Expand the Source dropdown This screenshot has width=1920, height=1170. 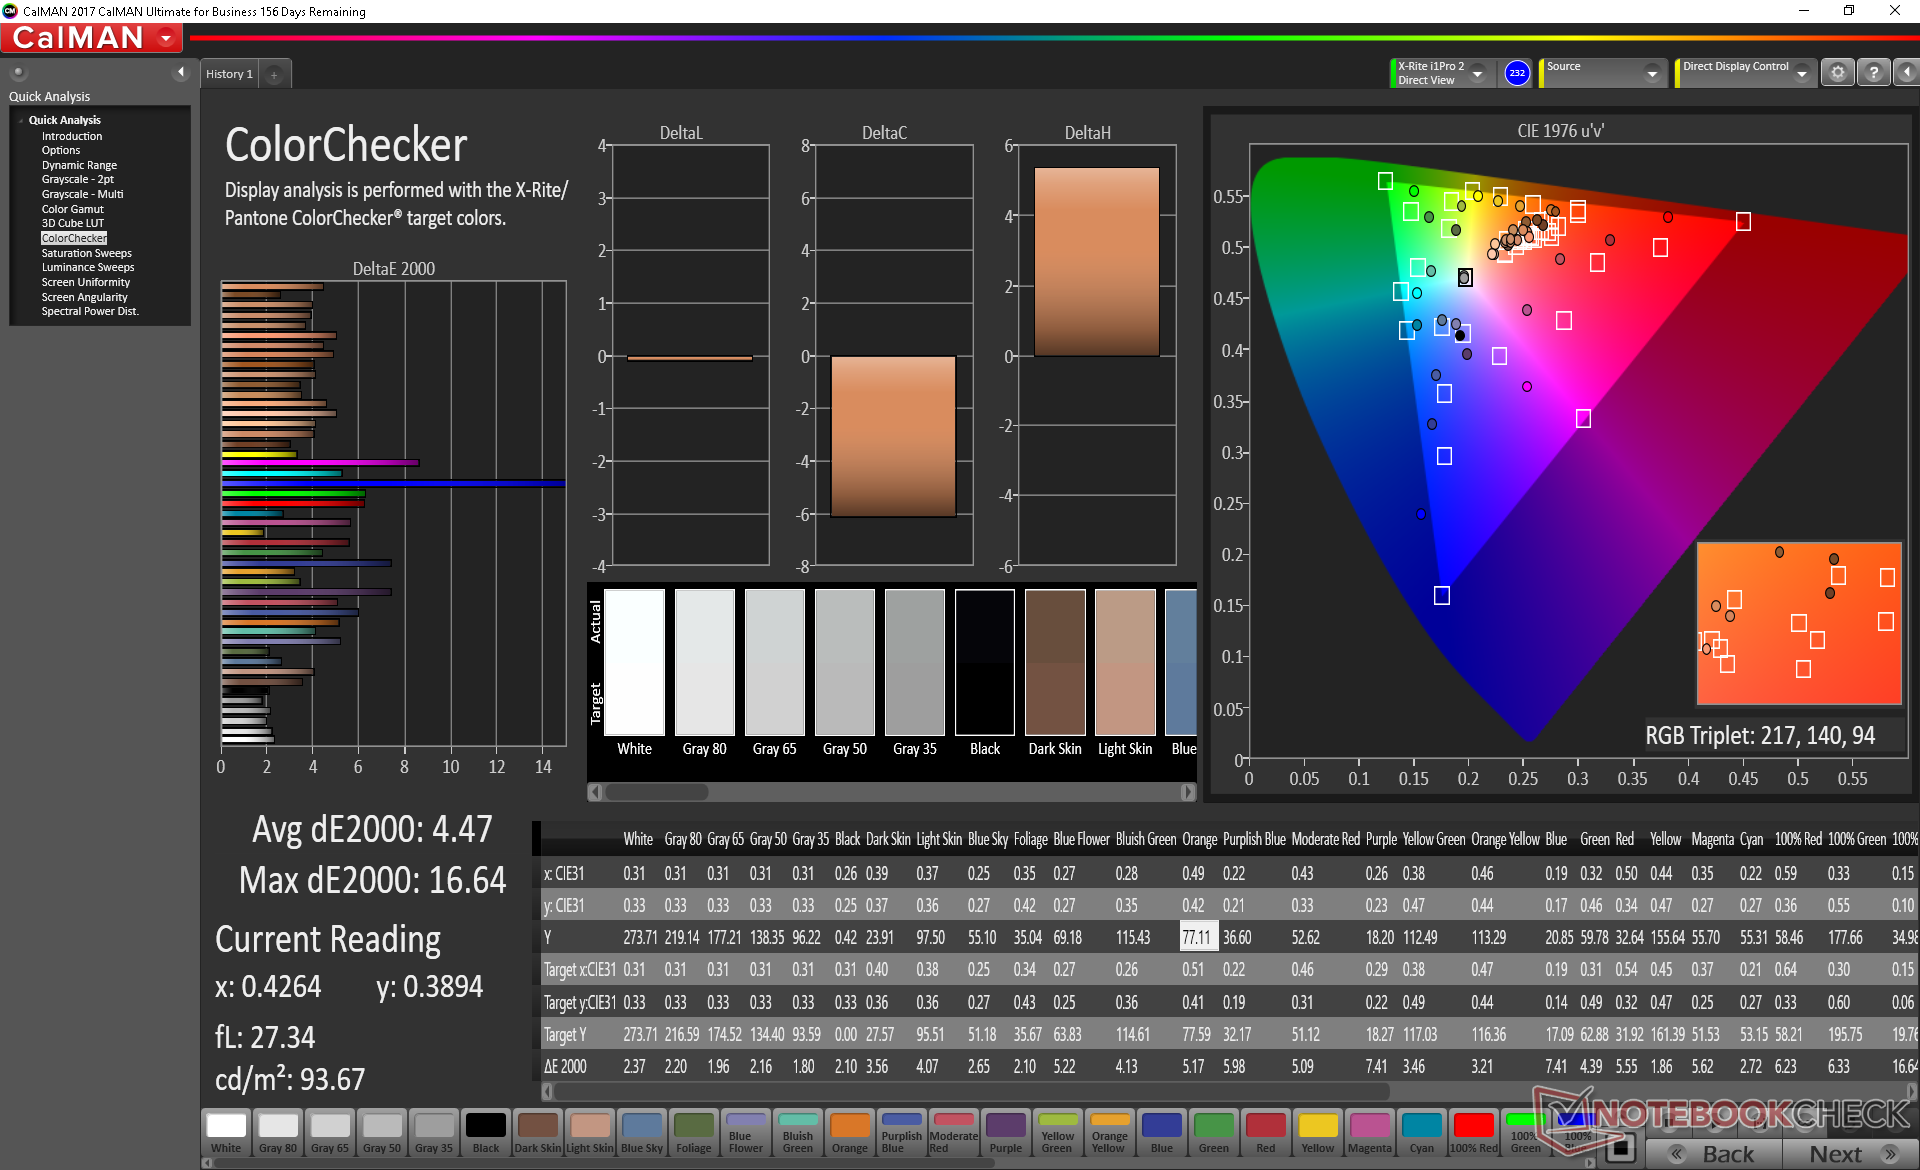coord(1652,73)
